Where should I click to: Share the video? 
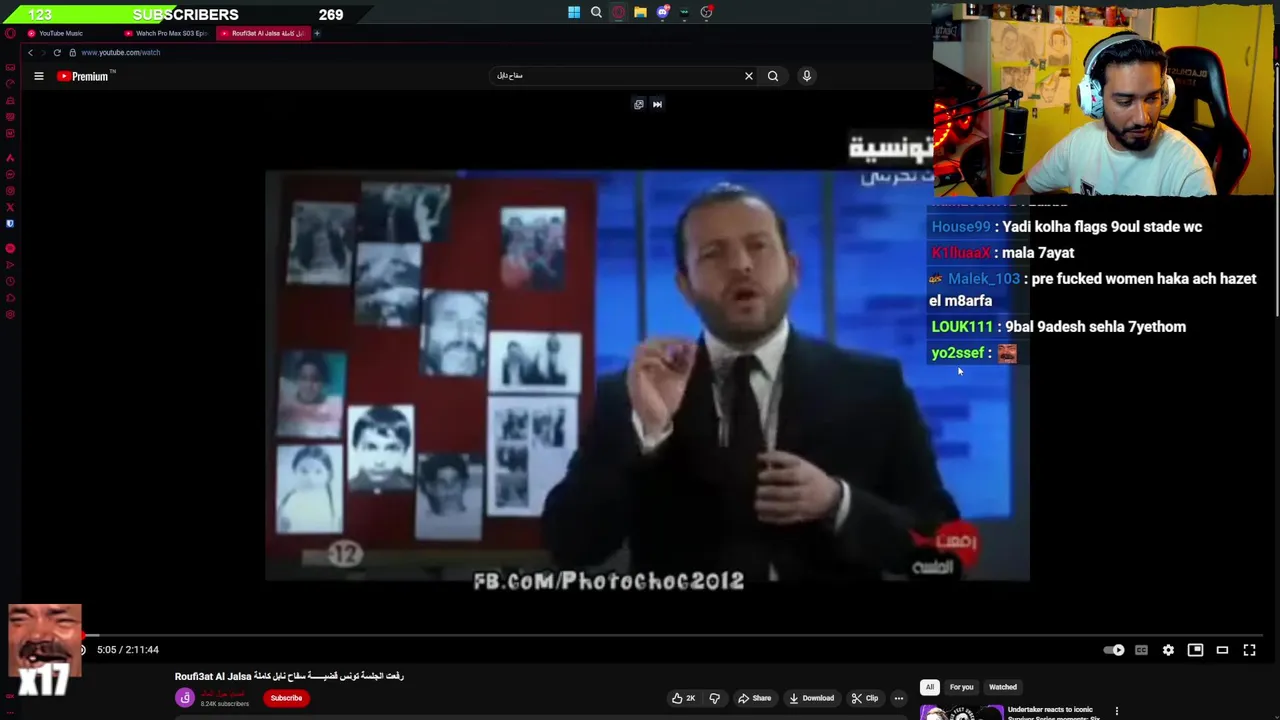[x=754, y=698]
